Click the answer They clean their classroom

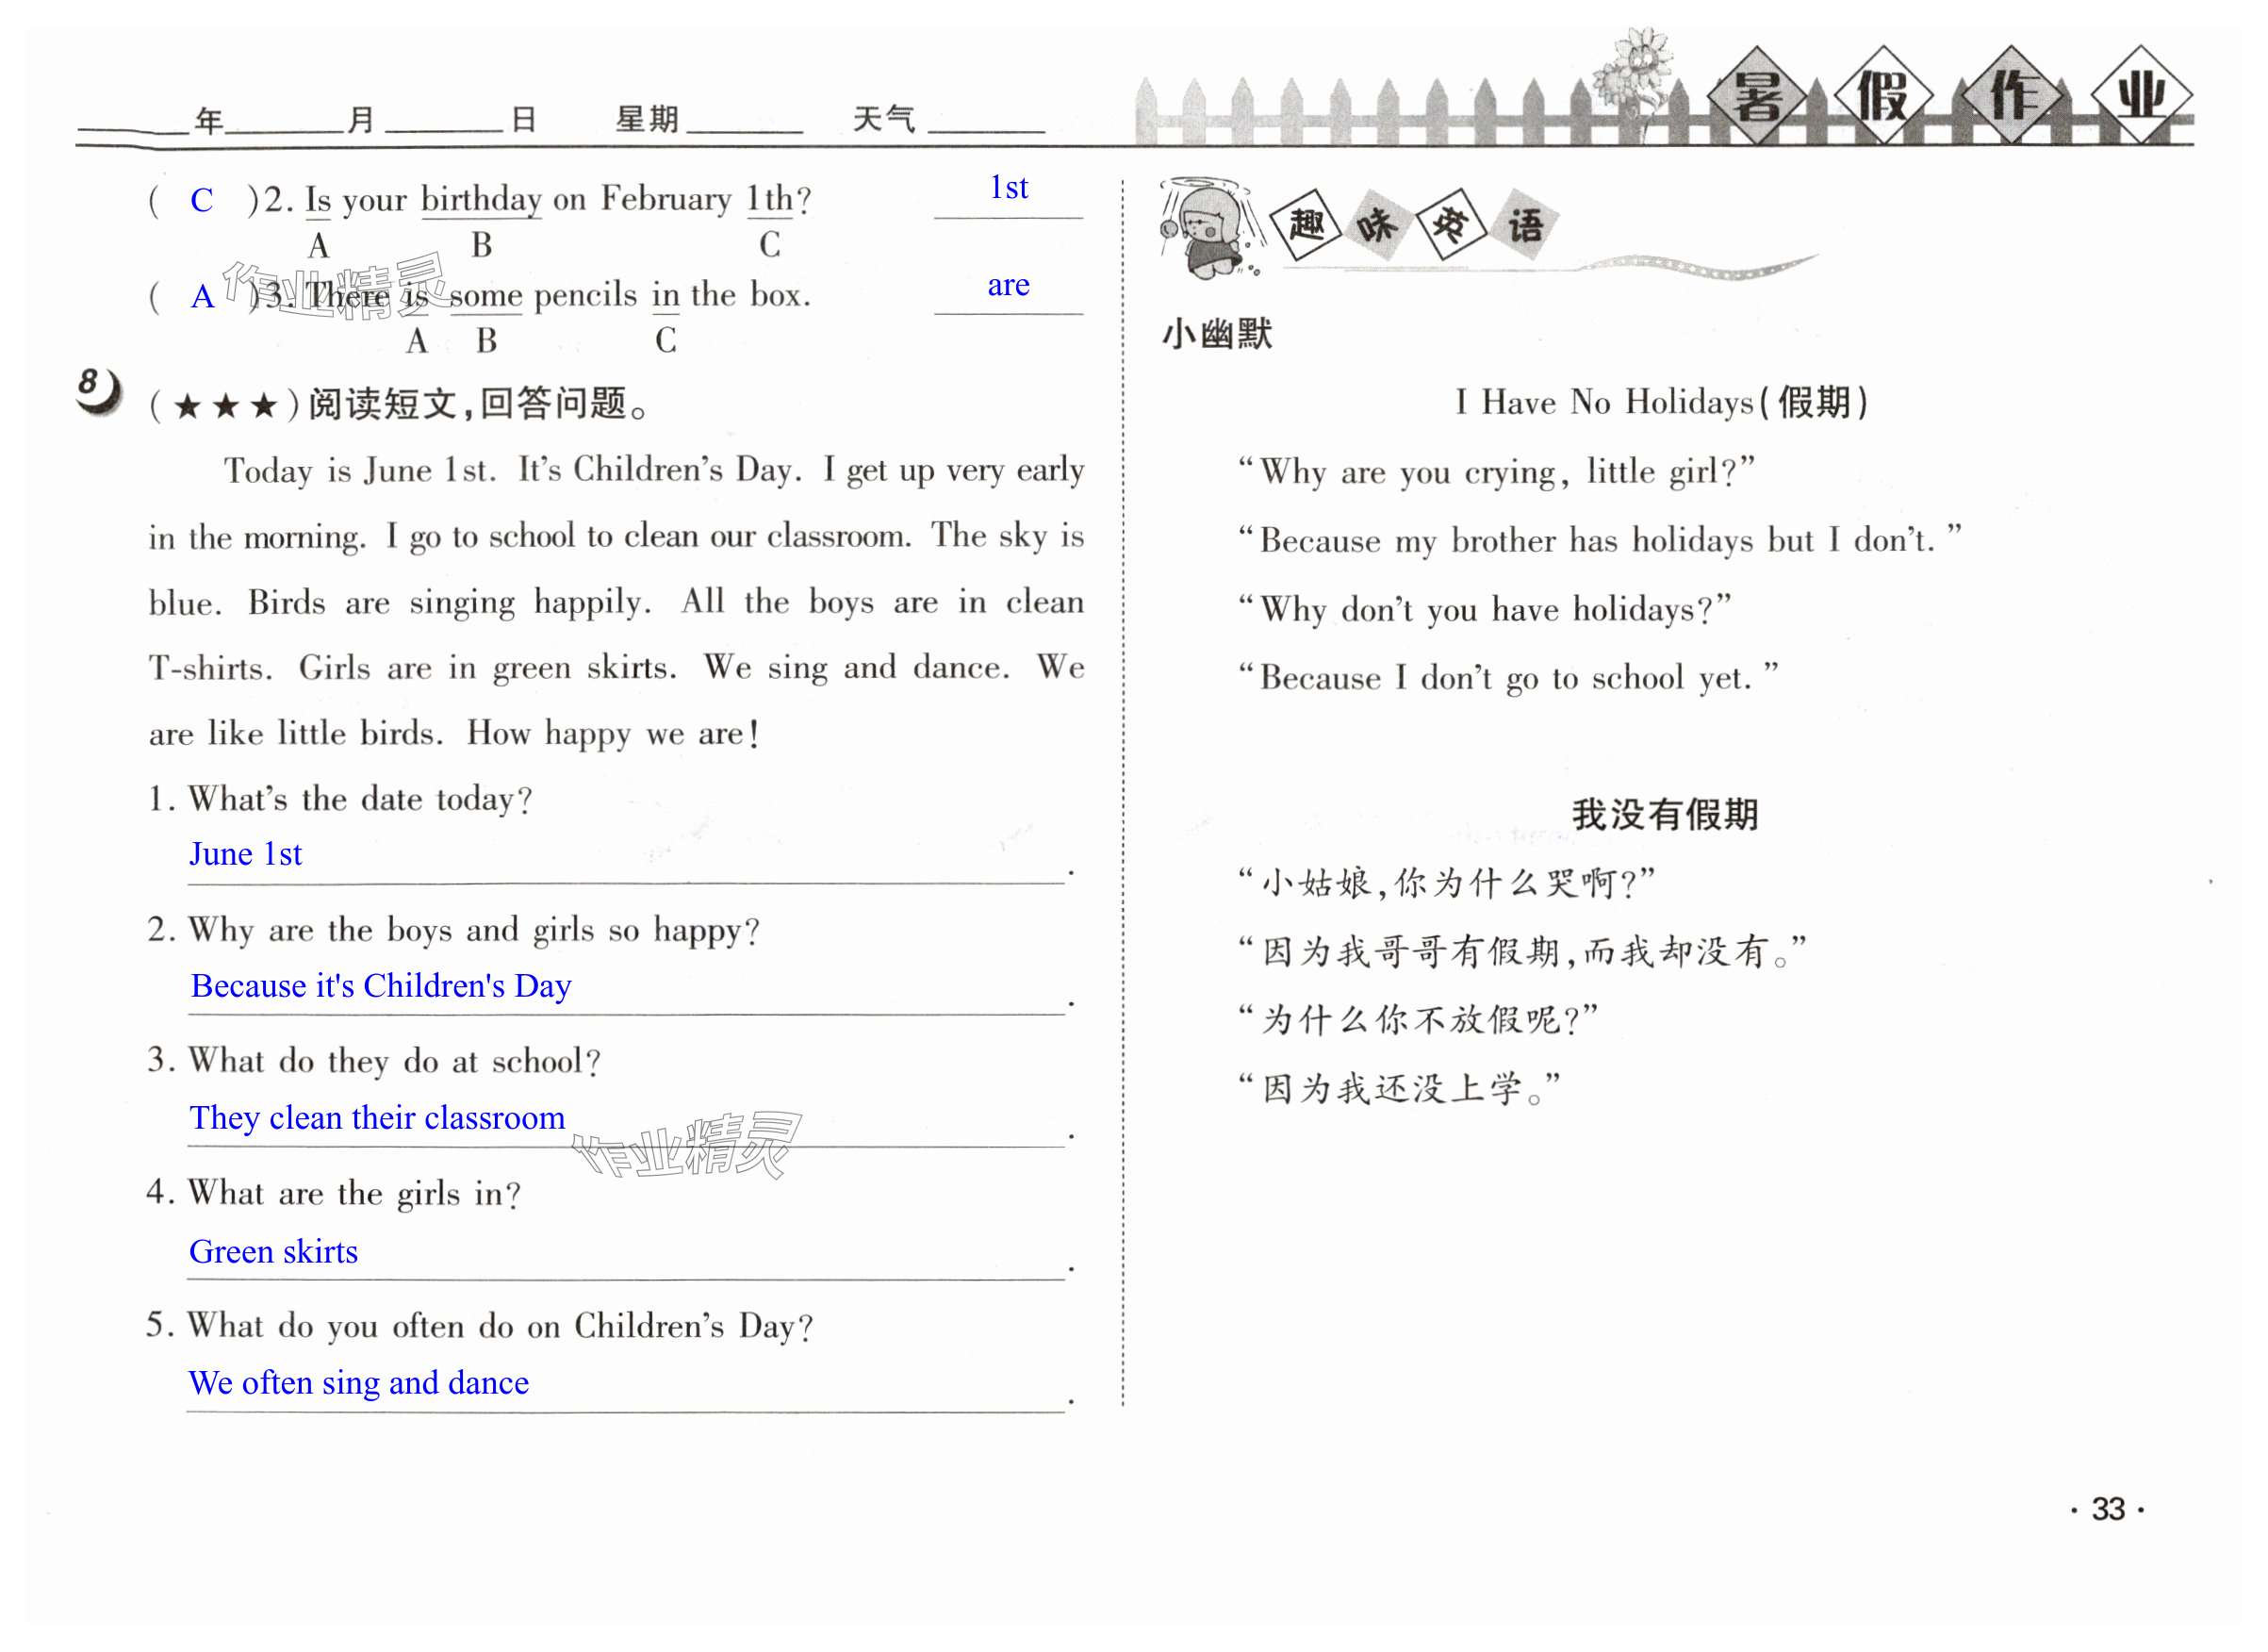point(377,1118)
